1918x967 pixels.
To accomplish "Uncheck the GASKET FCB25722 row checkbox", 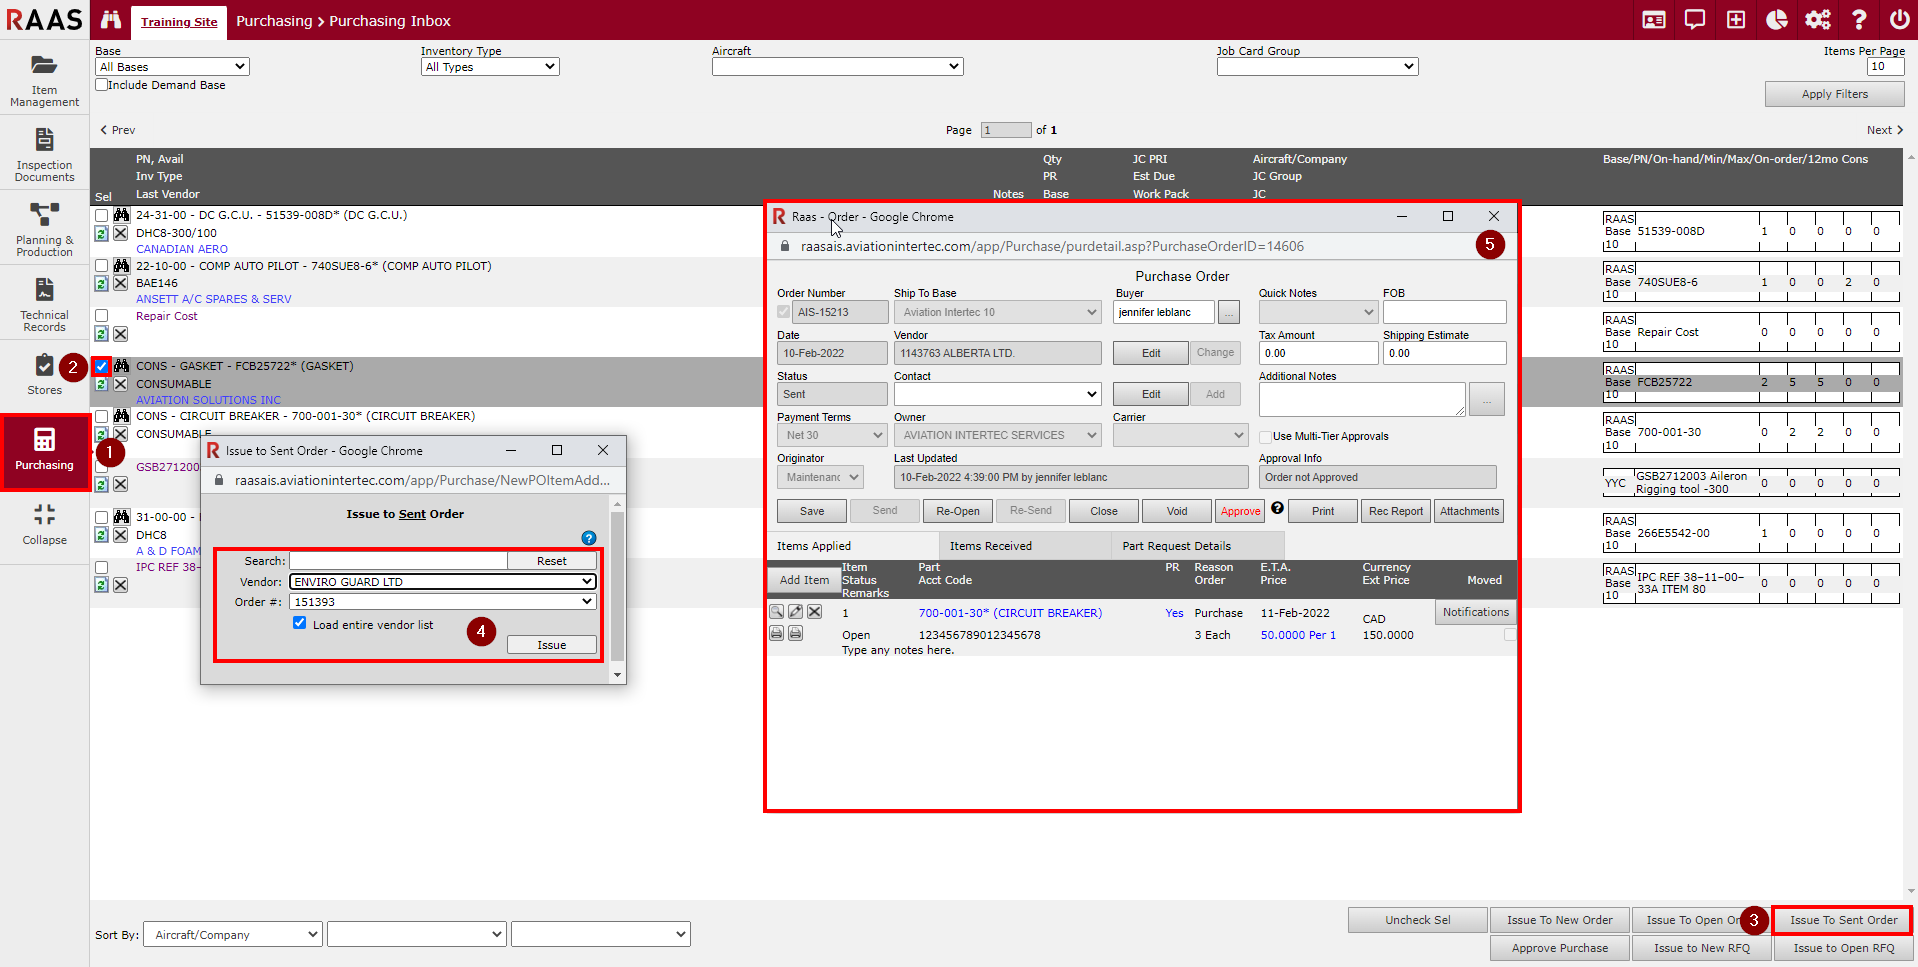I will [x=102, y=366].
